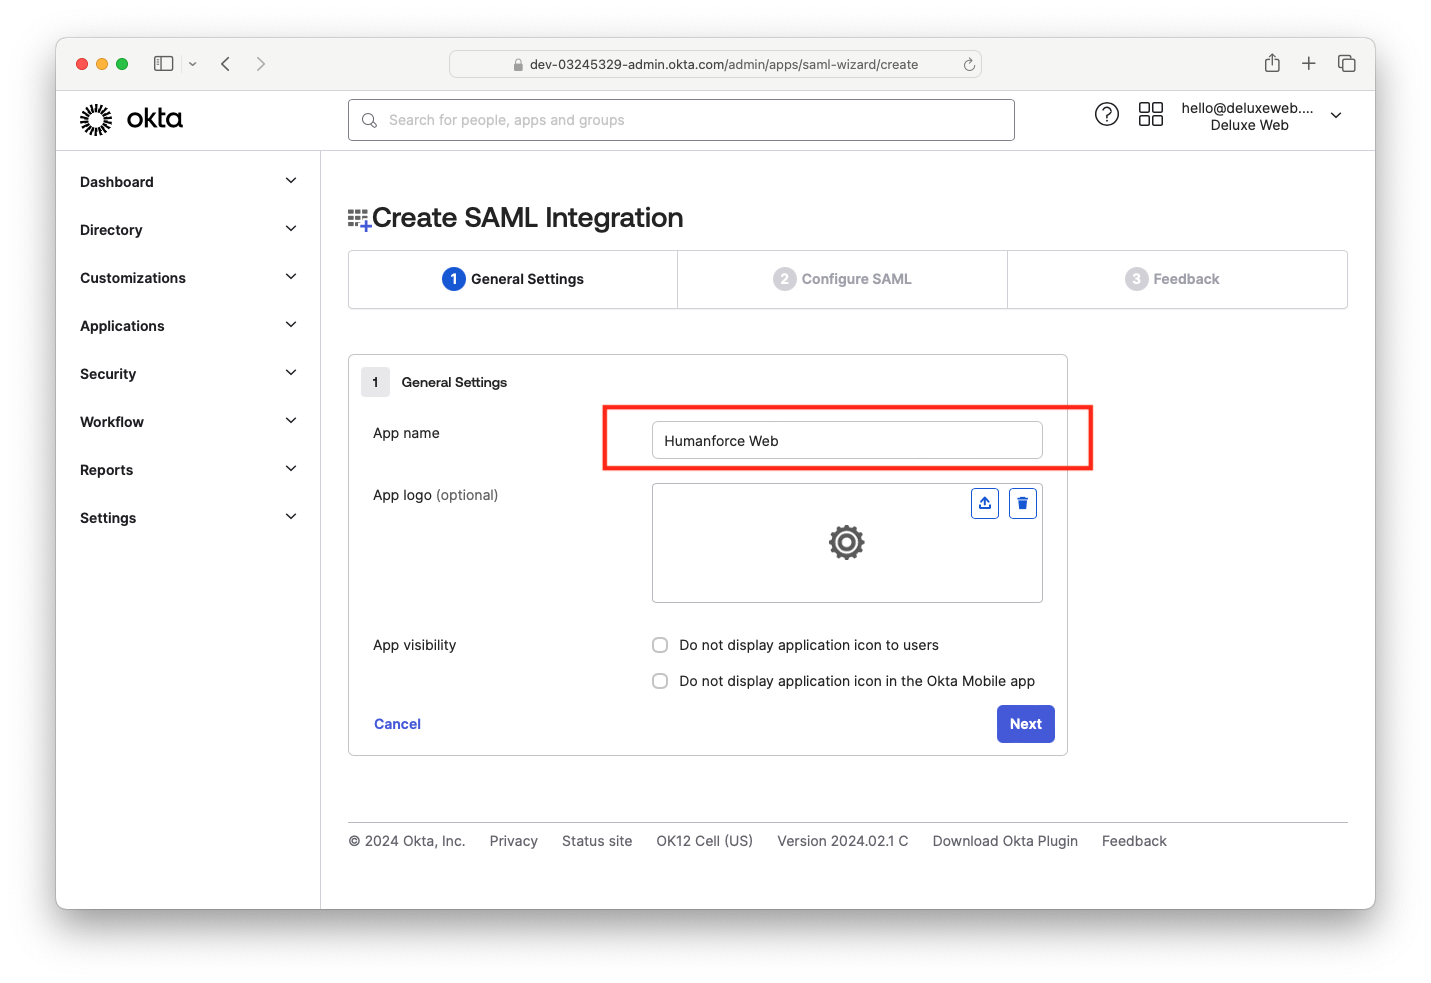Image resolution: width=1431 pixels, height=983 pixels.
Task: Select the General Settings step tab
Action: [x=513, y=279]
